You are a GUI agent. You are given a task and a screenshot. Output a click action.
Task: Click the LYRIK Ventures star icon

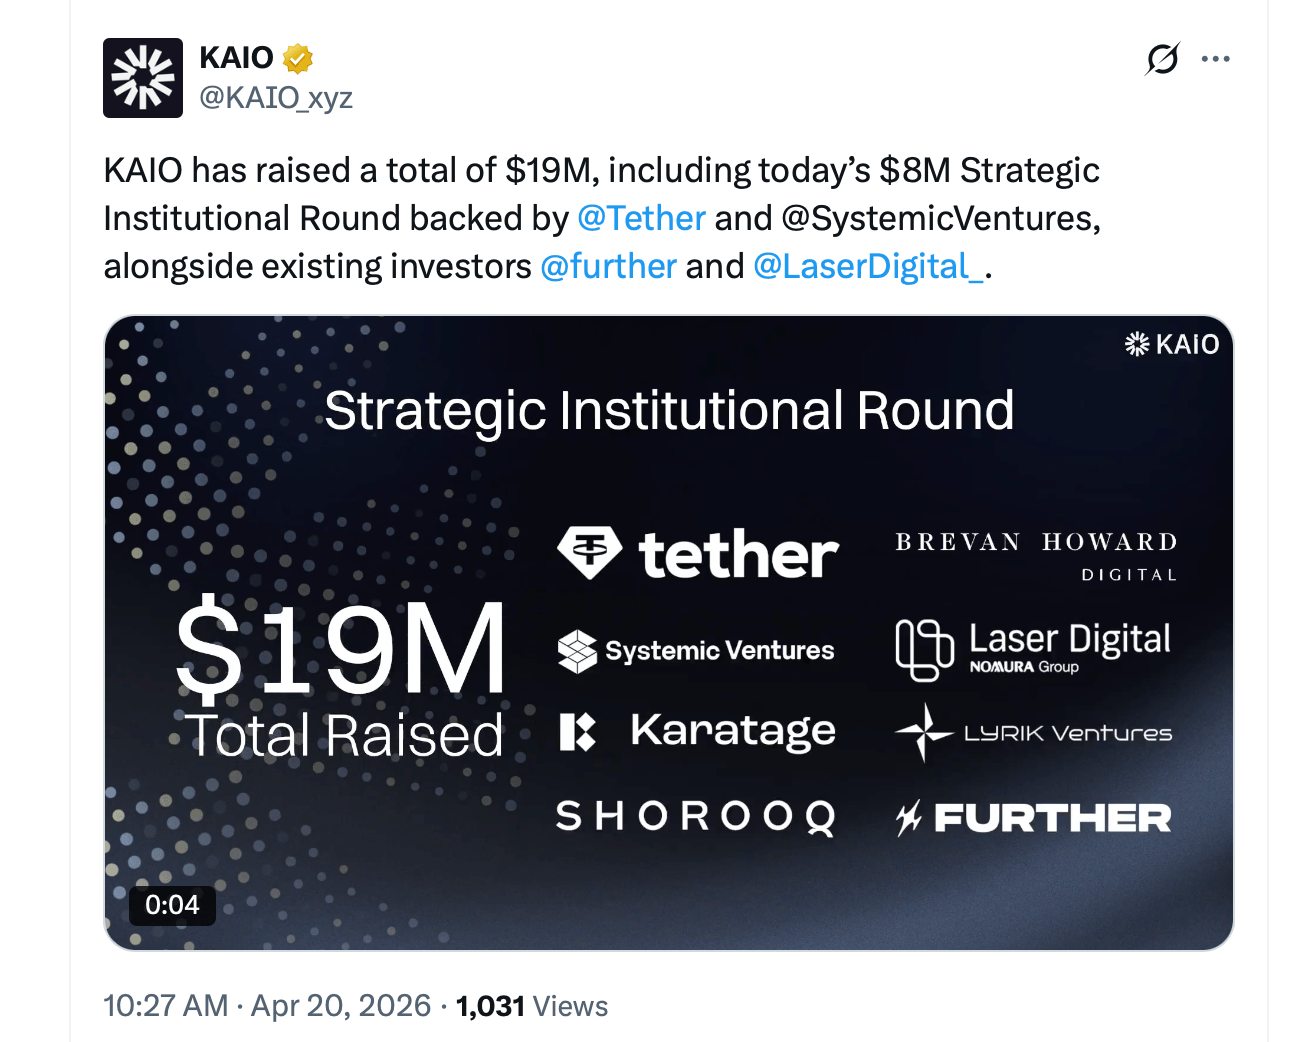pos(925,731)
